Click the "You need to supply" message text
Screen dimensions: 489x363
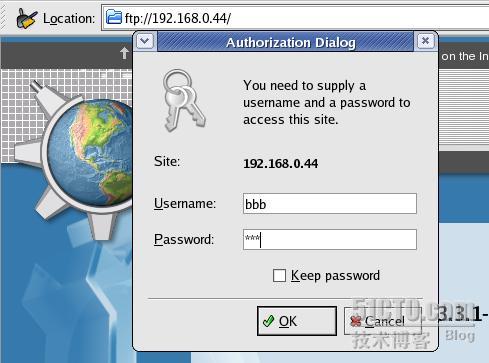(x=326, y=102)
